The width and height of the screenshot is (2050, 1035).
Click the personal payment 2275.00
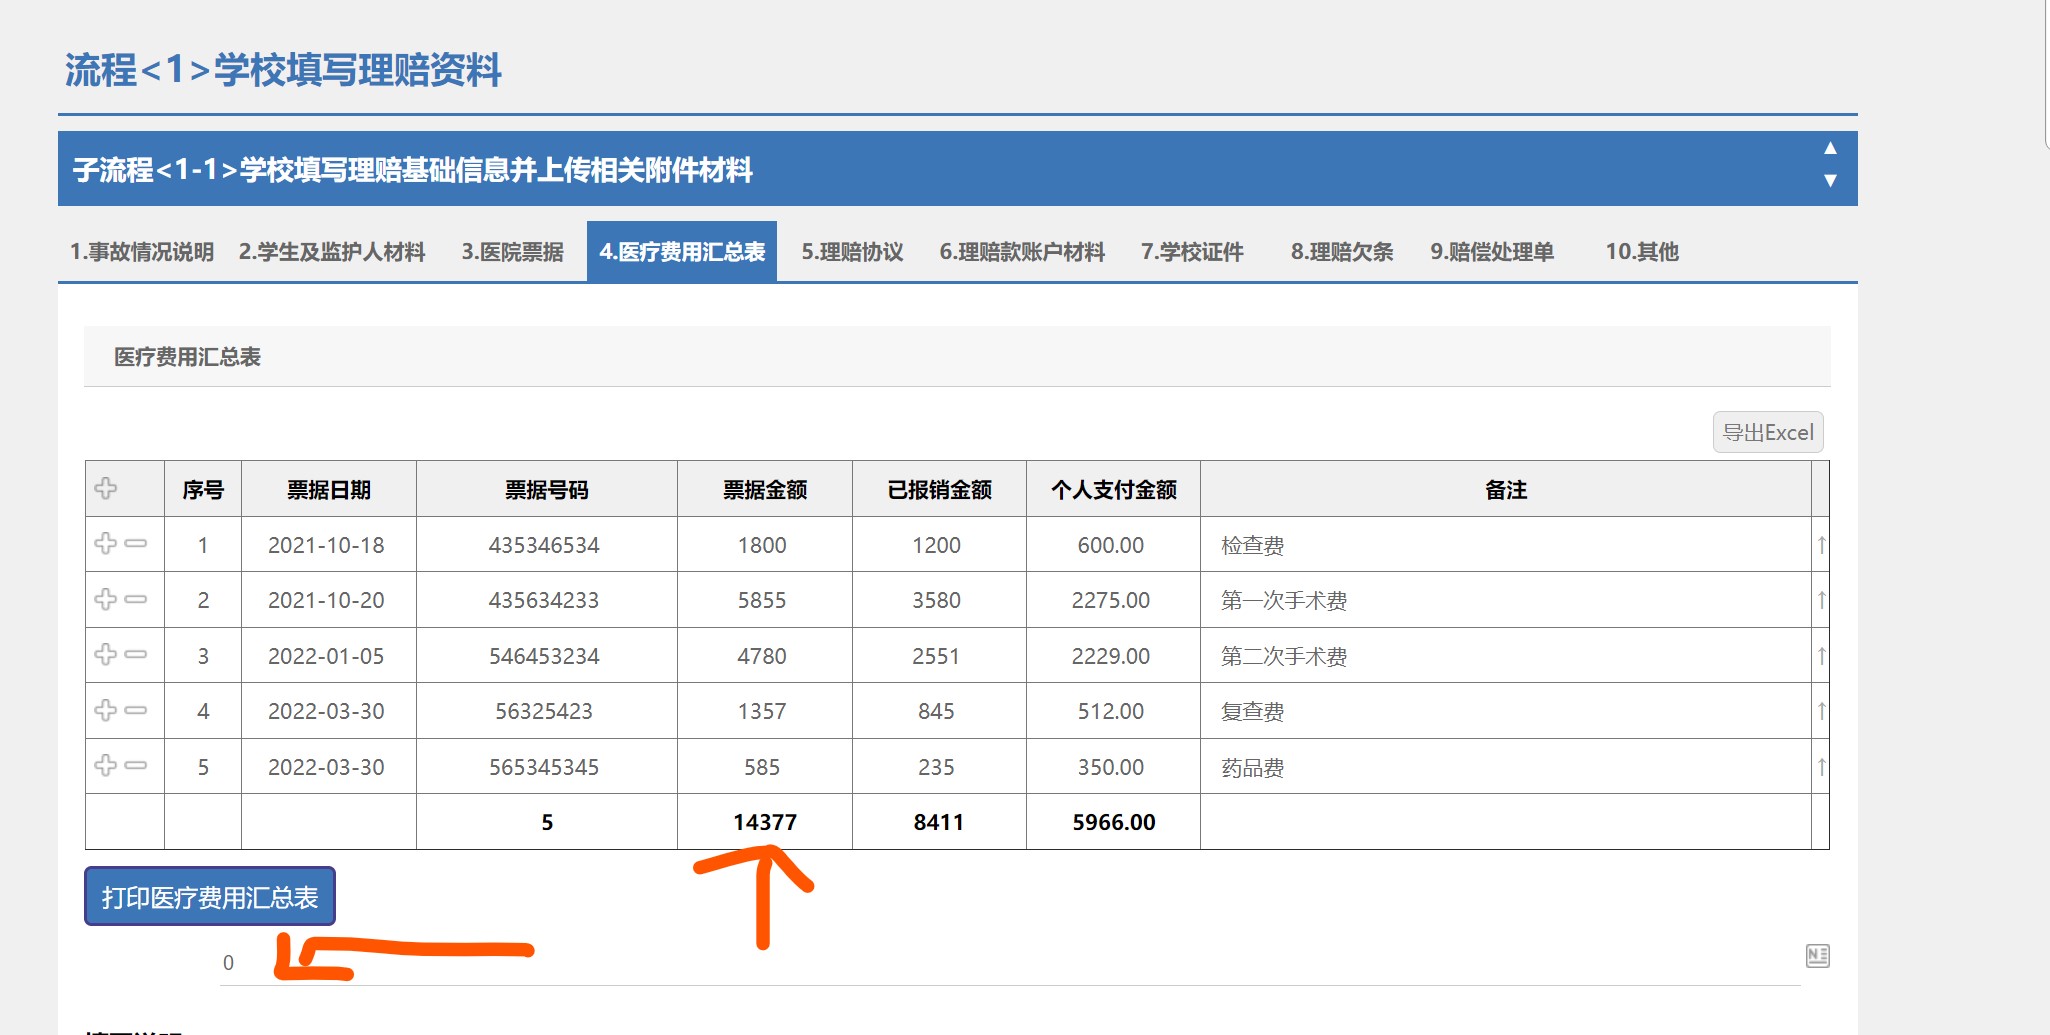pos(1111,600)
